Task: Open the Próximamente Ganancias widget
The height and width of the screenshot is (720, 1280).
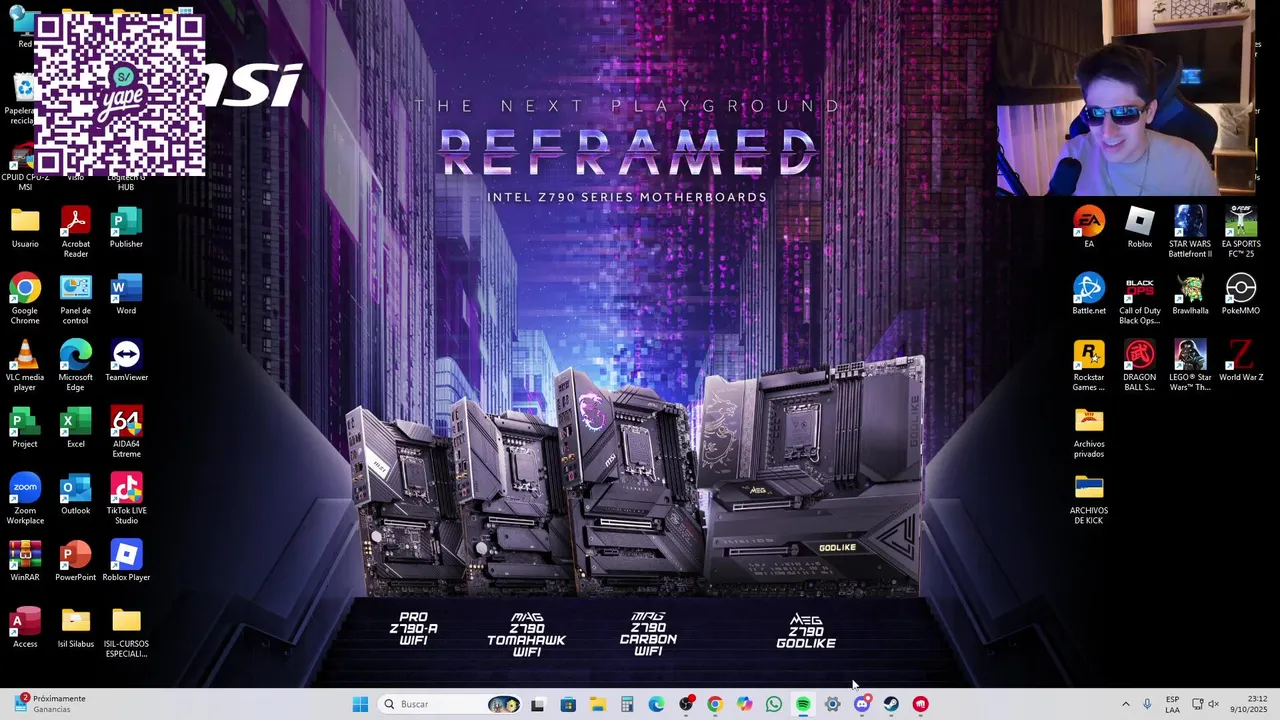Action: coord(50,704)
